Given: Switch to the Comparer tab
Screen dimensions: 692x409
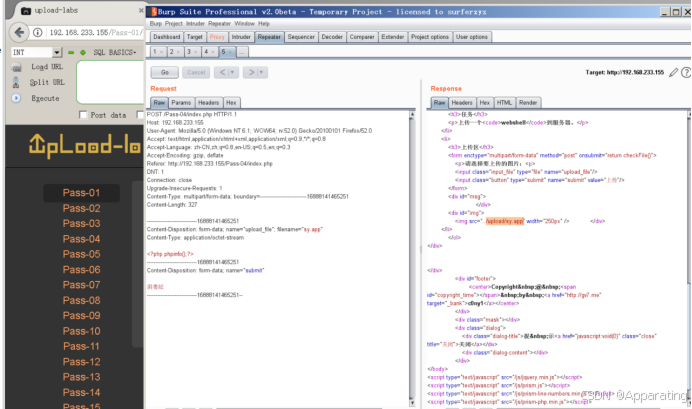Looking at the screenshot, I should click(x=362, y=37).
